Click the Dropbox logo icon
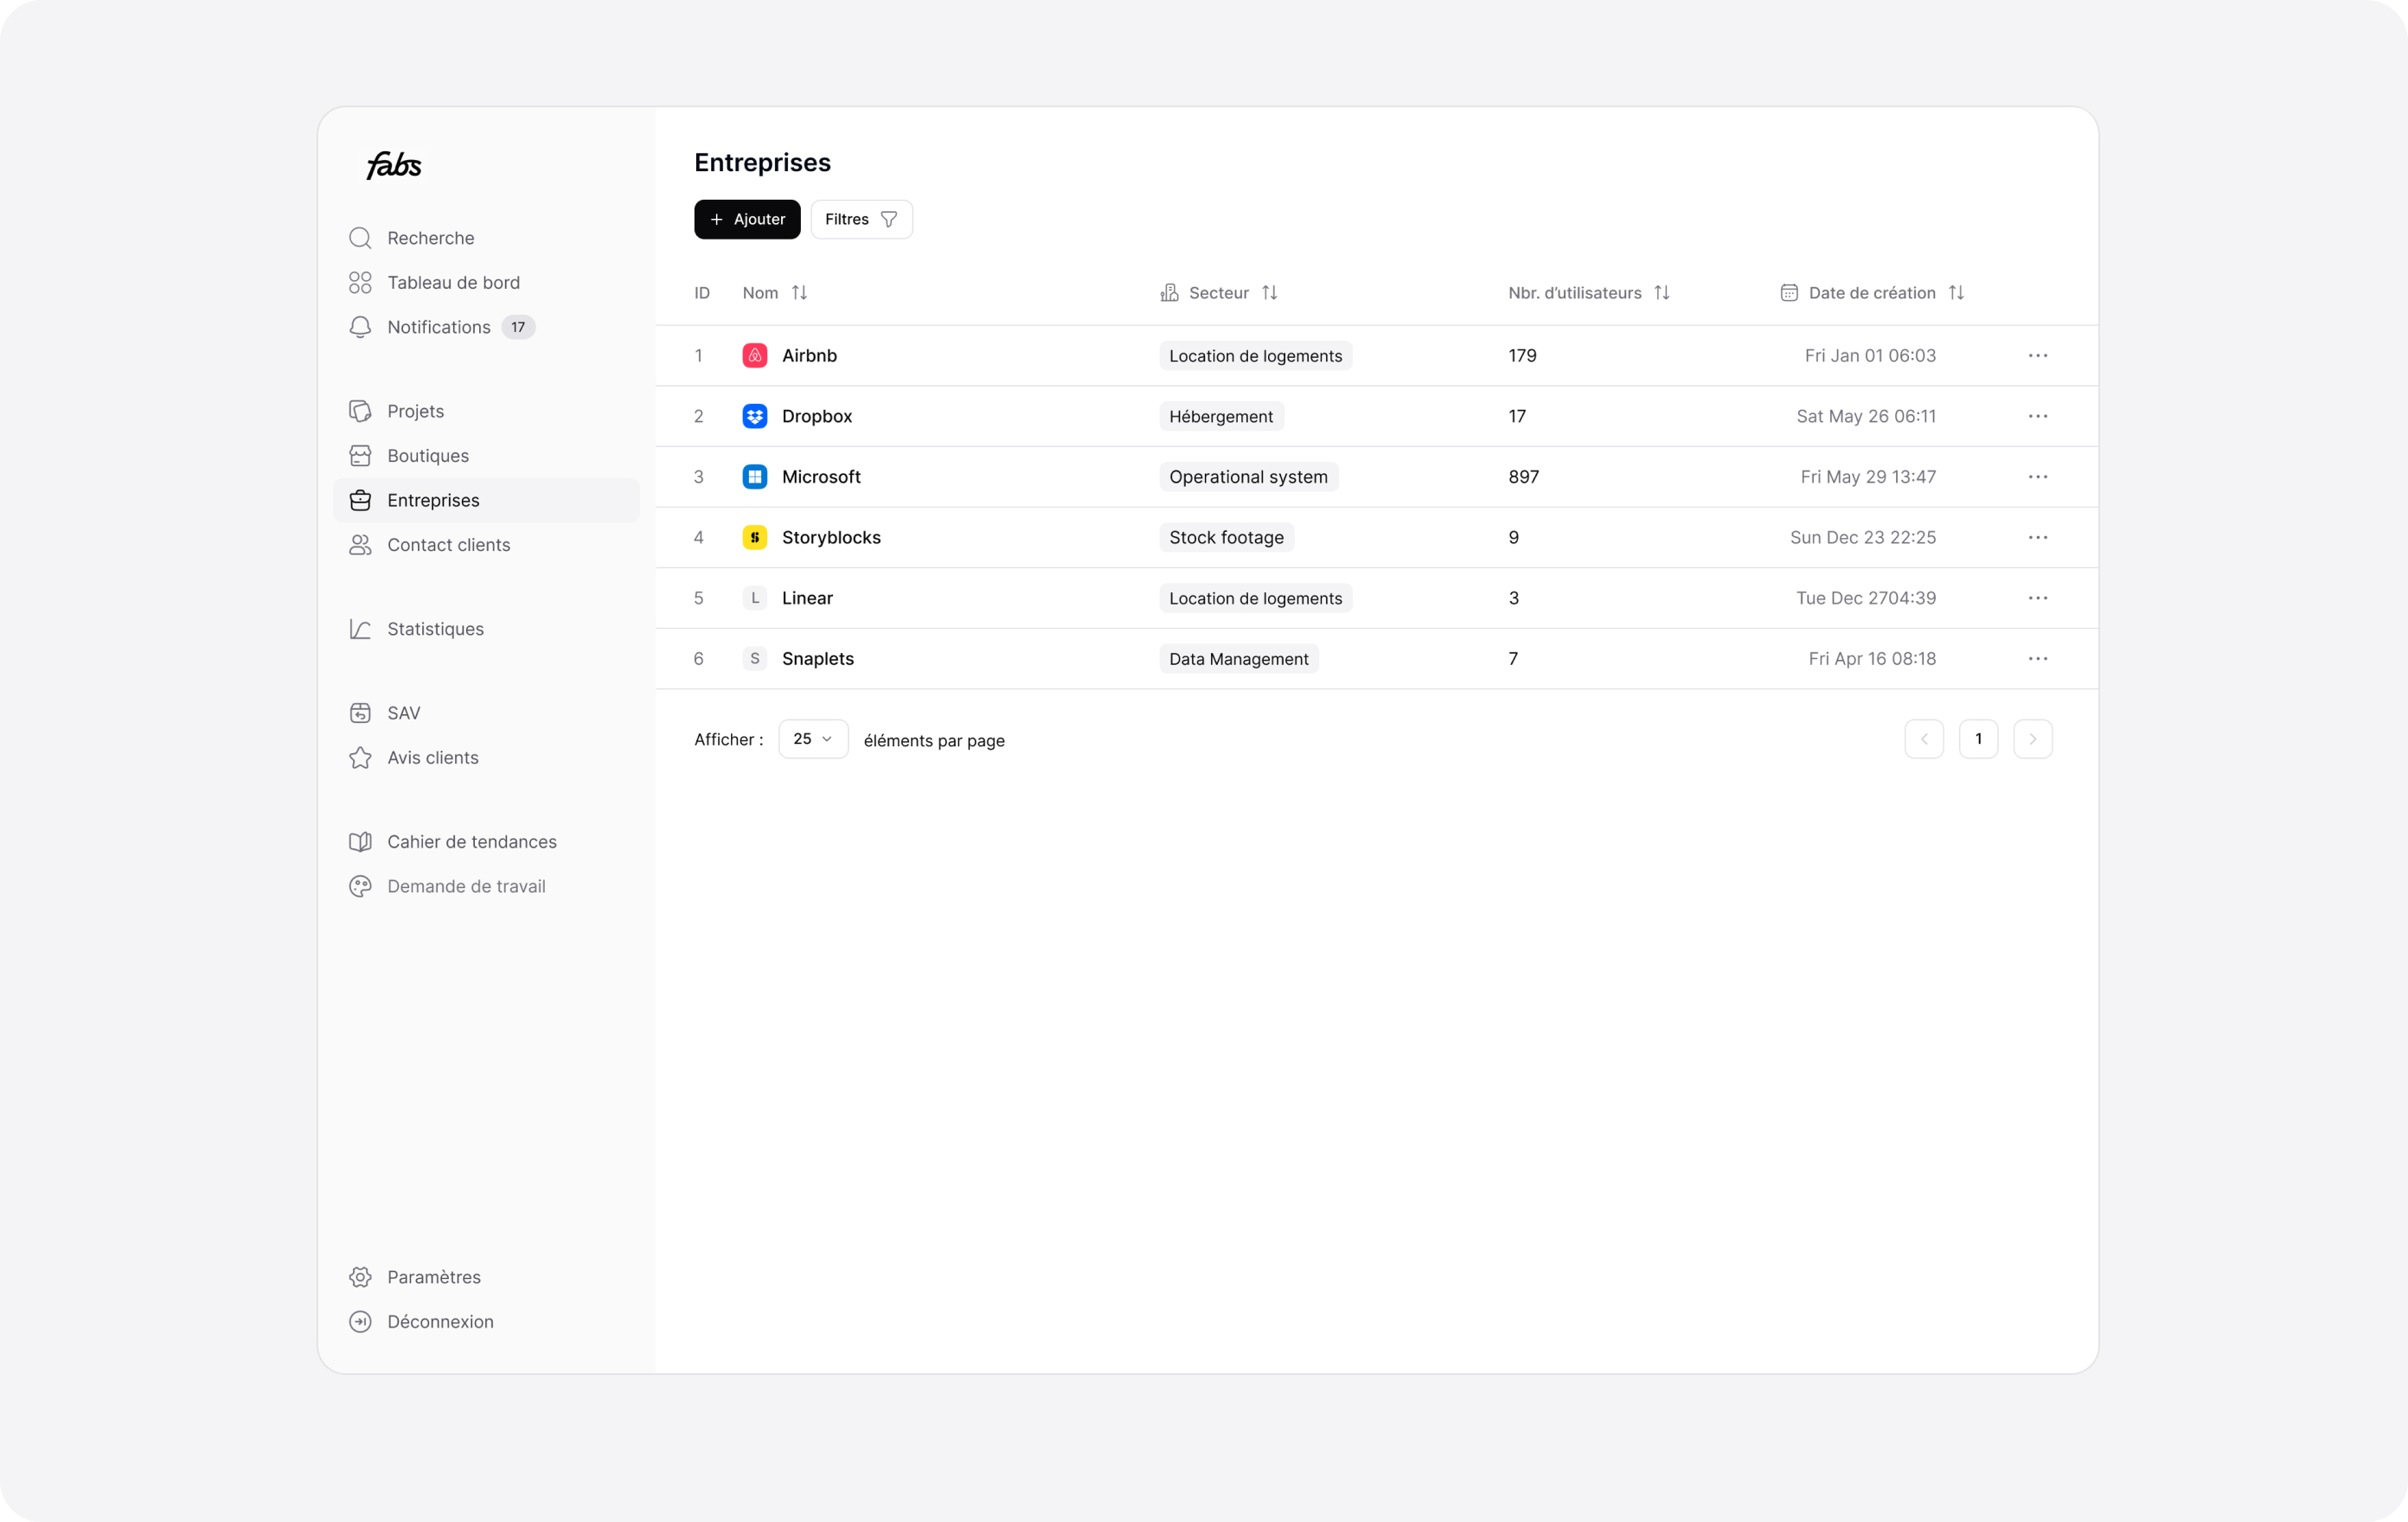2408x1522 pixels. click(x=755, y=416)
